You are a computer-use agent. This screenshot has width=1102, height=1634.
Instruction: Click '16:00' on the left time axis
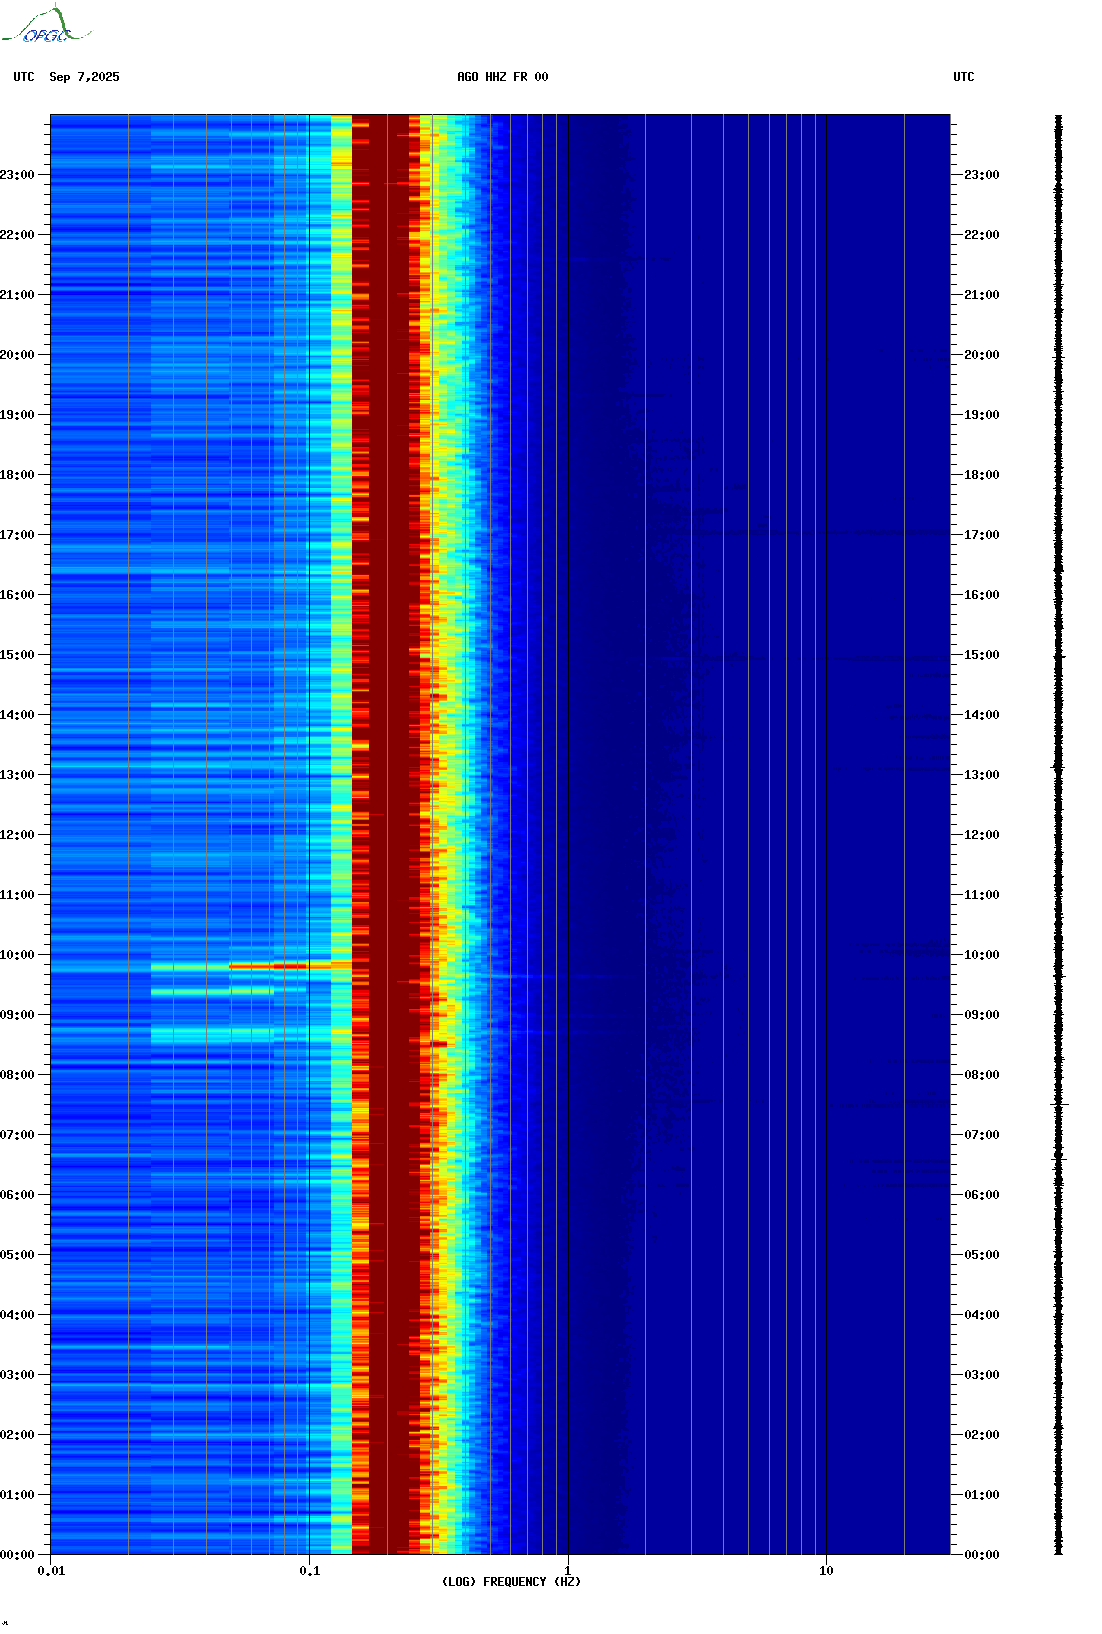point(17,595)
